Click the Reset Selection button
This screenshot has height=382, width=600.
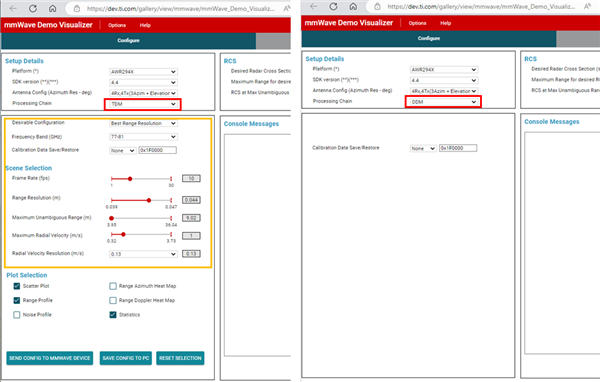tap(180, 358)
